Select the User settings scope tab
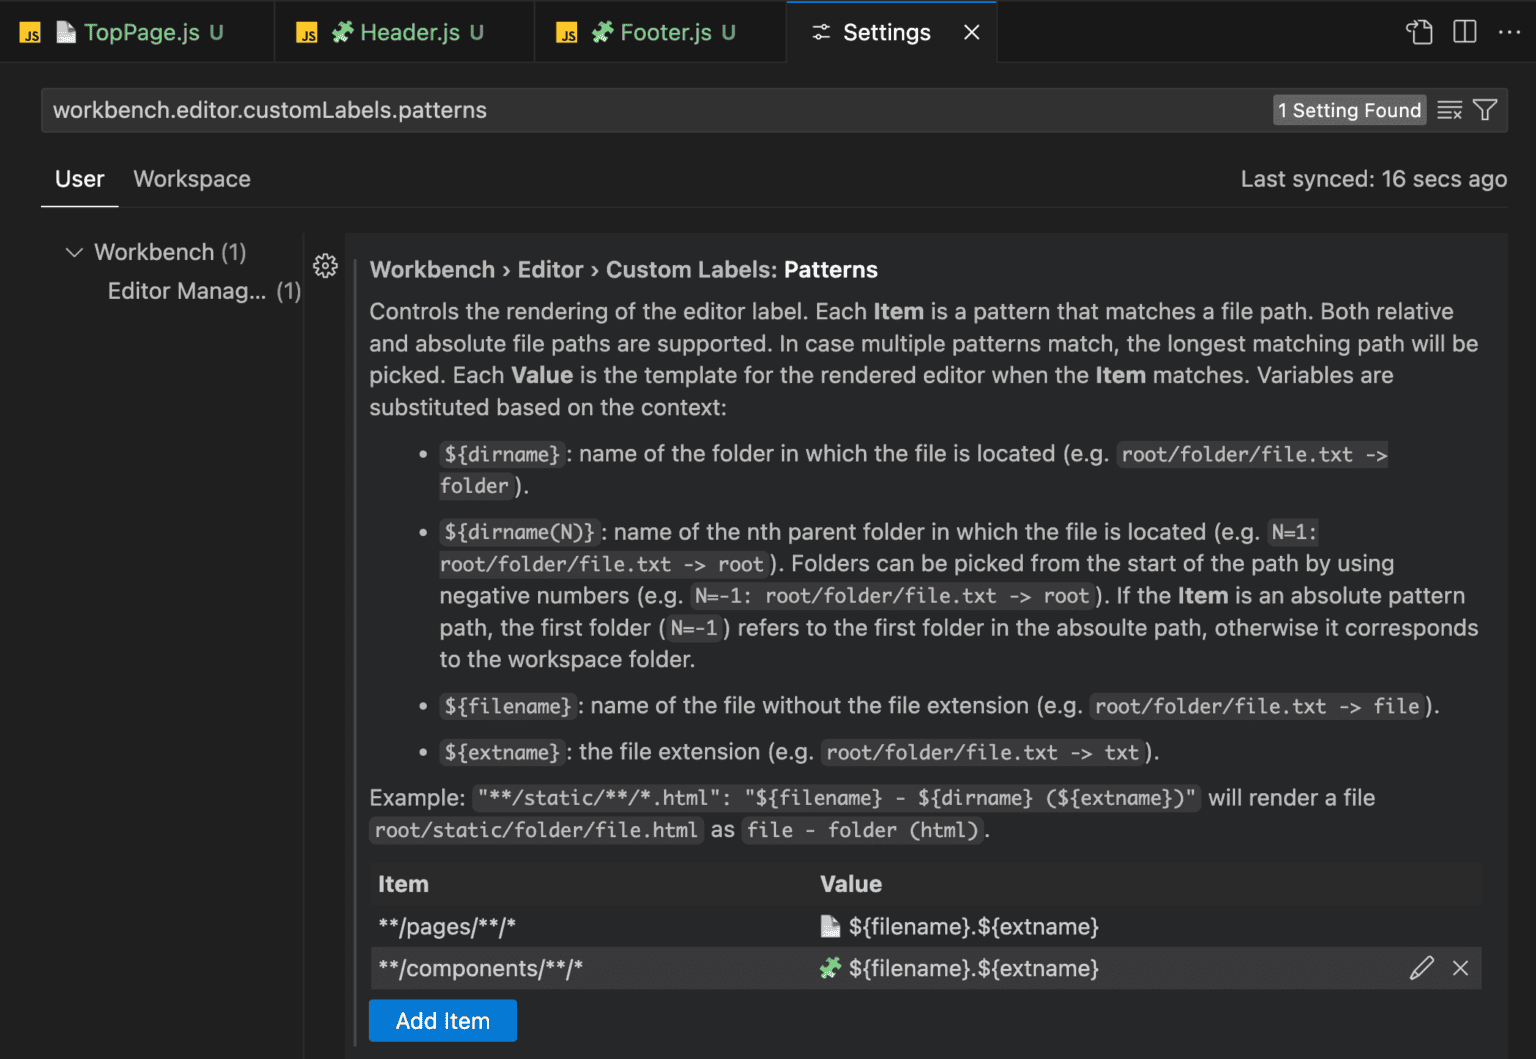1536x1059 pixels. click(80, 179)
